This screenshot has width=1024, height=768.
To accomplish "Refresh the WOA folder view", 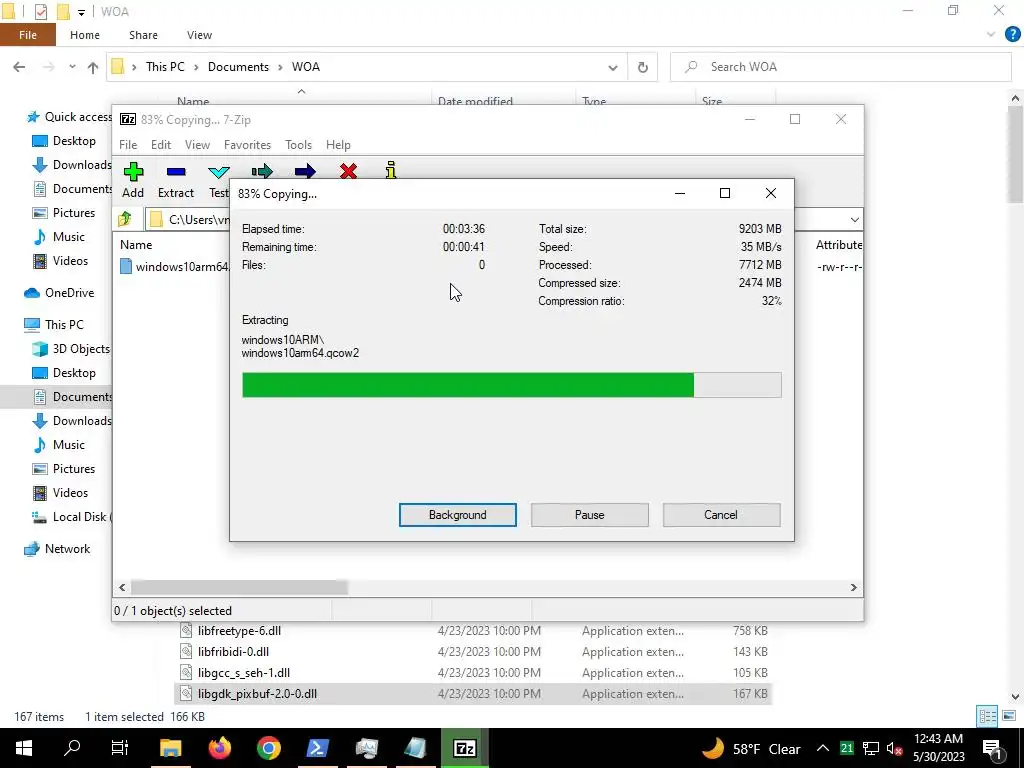I will [x=643, y=67].
